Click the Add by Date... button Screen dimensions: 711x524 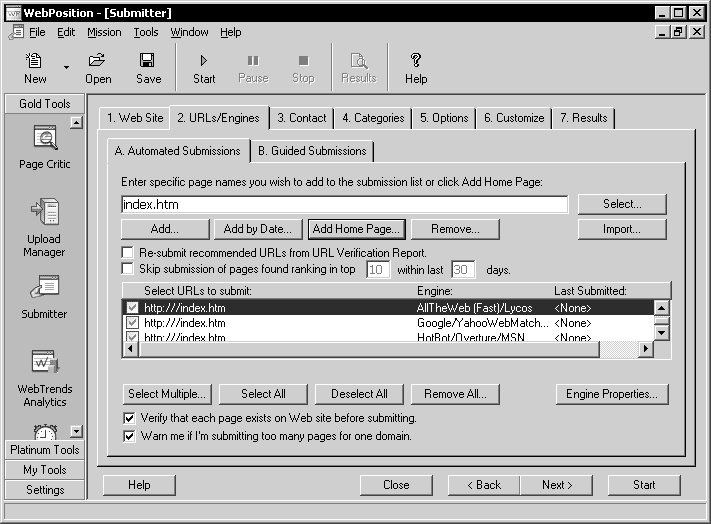click(x=258, y=229)
